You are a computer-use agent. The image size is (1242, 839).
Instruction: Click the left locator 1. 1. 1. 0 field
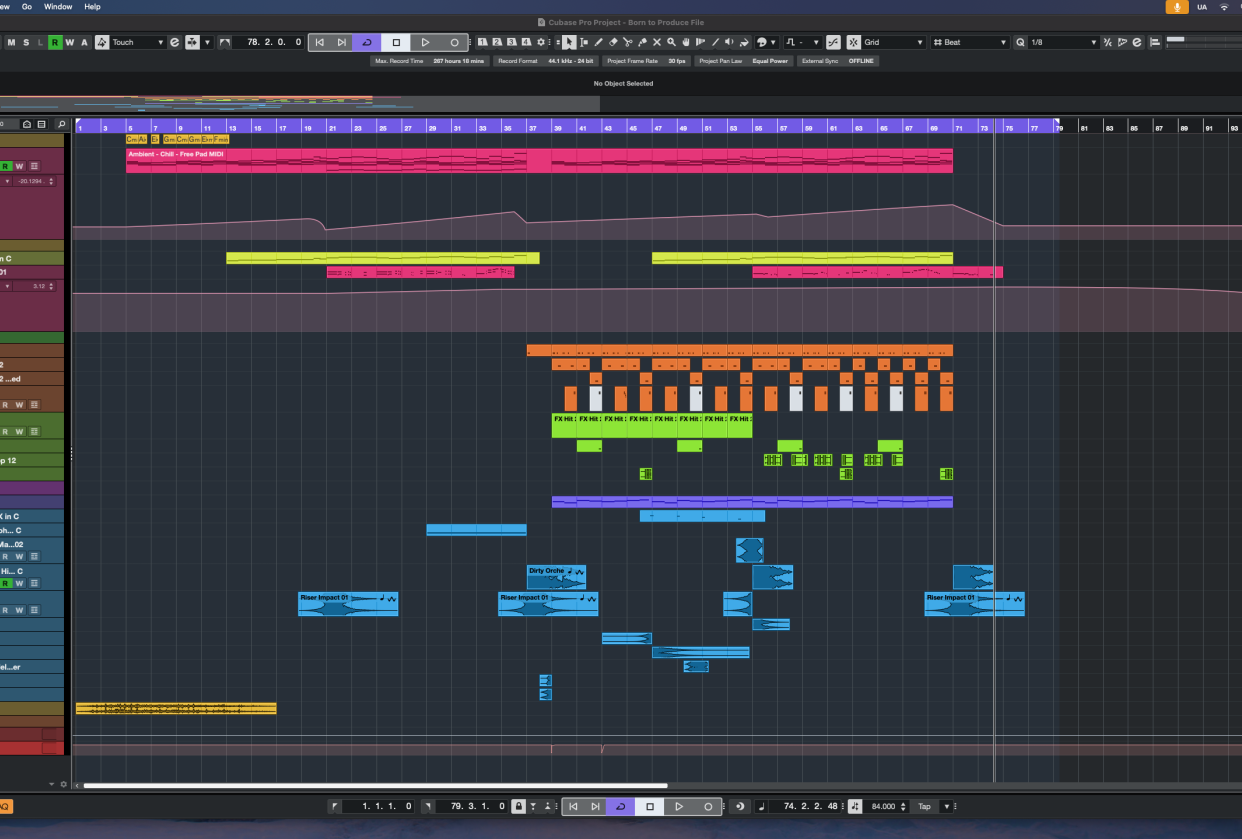click(379, 806)
